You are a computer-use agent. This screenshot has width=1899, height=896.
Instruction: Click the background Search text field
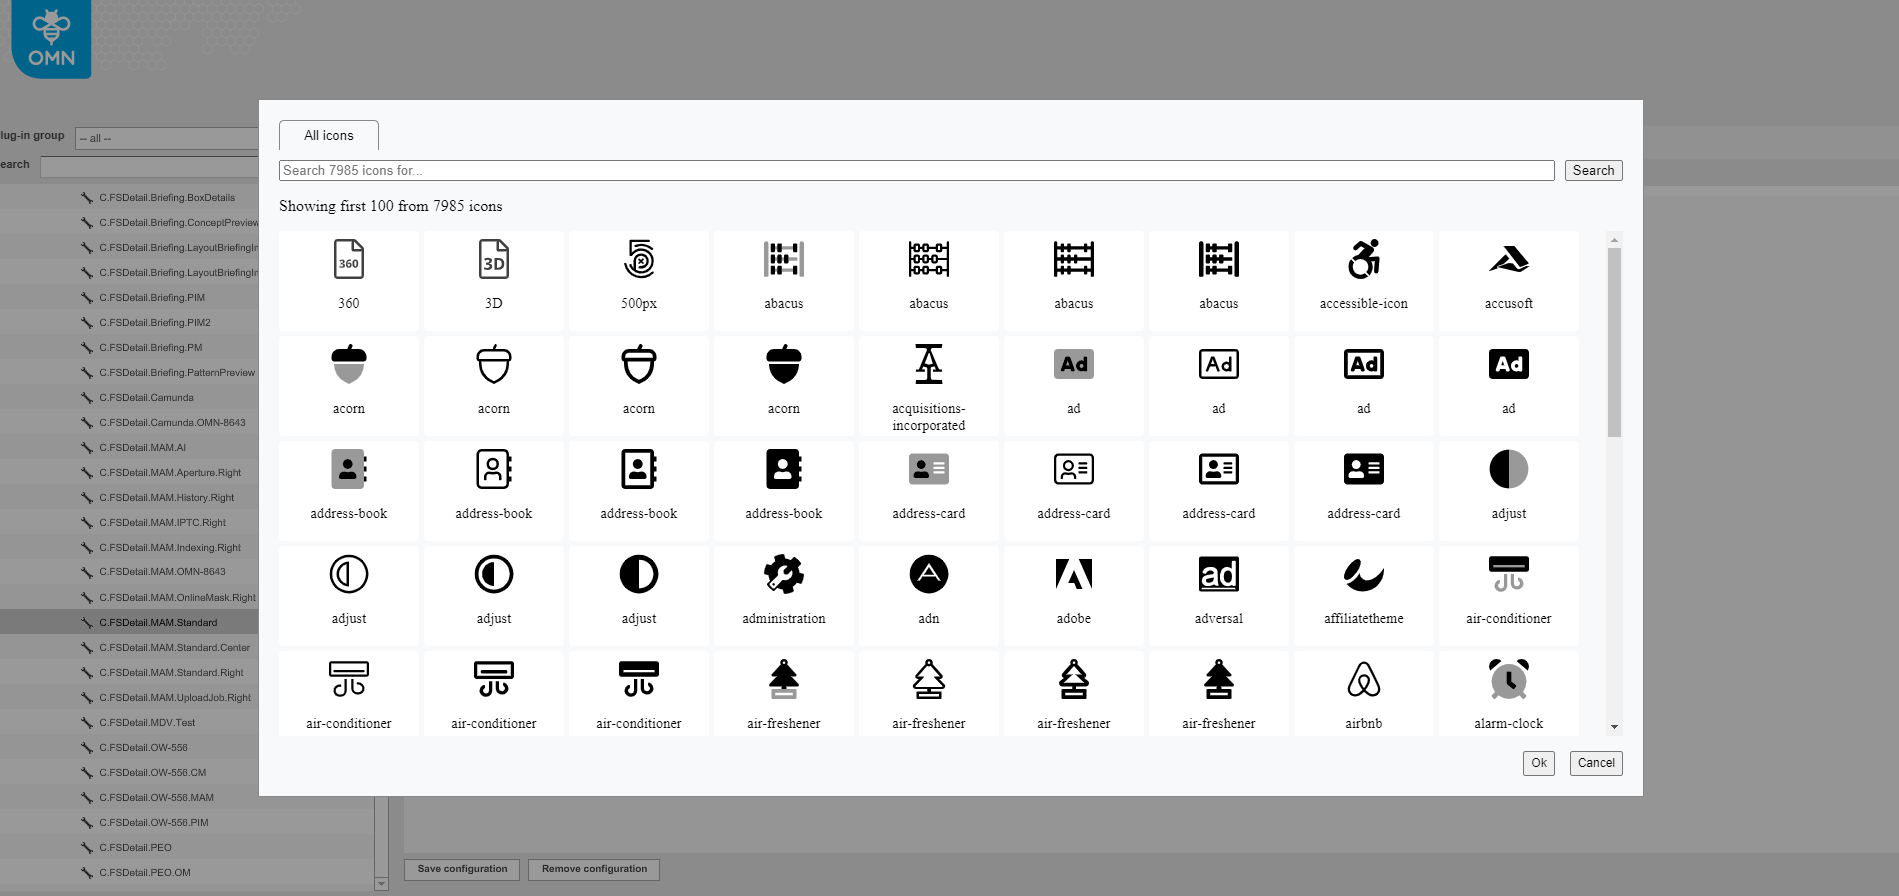[149, 167]
